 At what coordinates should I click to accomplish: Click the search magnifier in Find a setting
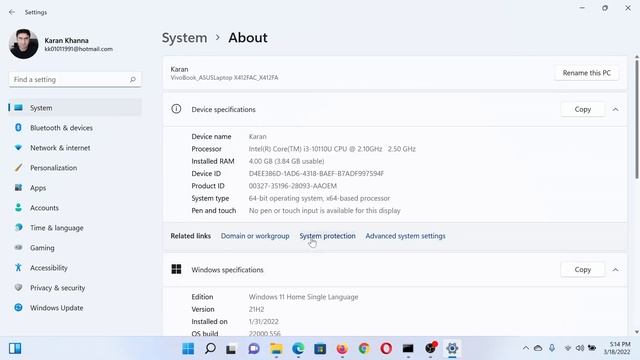tap(133, 80)
